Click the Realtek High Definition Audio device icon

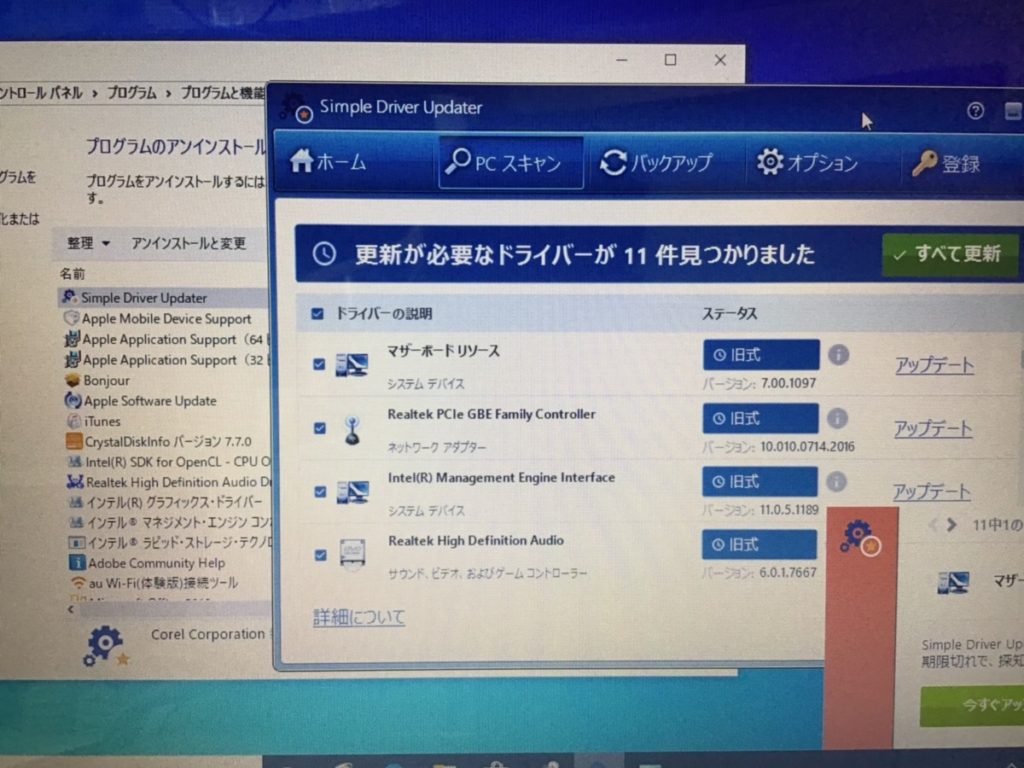tap(351, 555)
